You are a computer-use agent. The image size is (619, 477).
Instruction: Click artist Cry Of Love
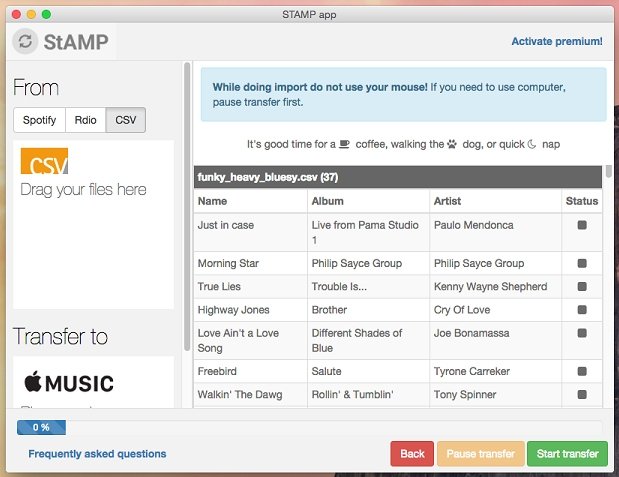tap(462, 310)
